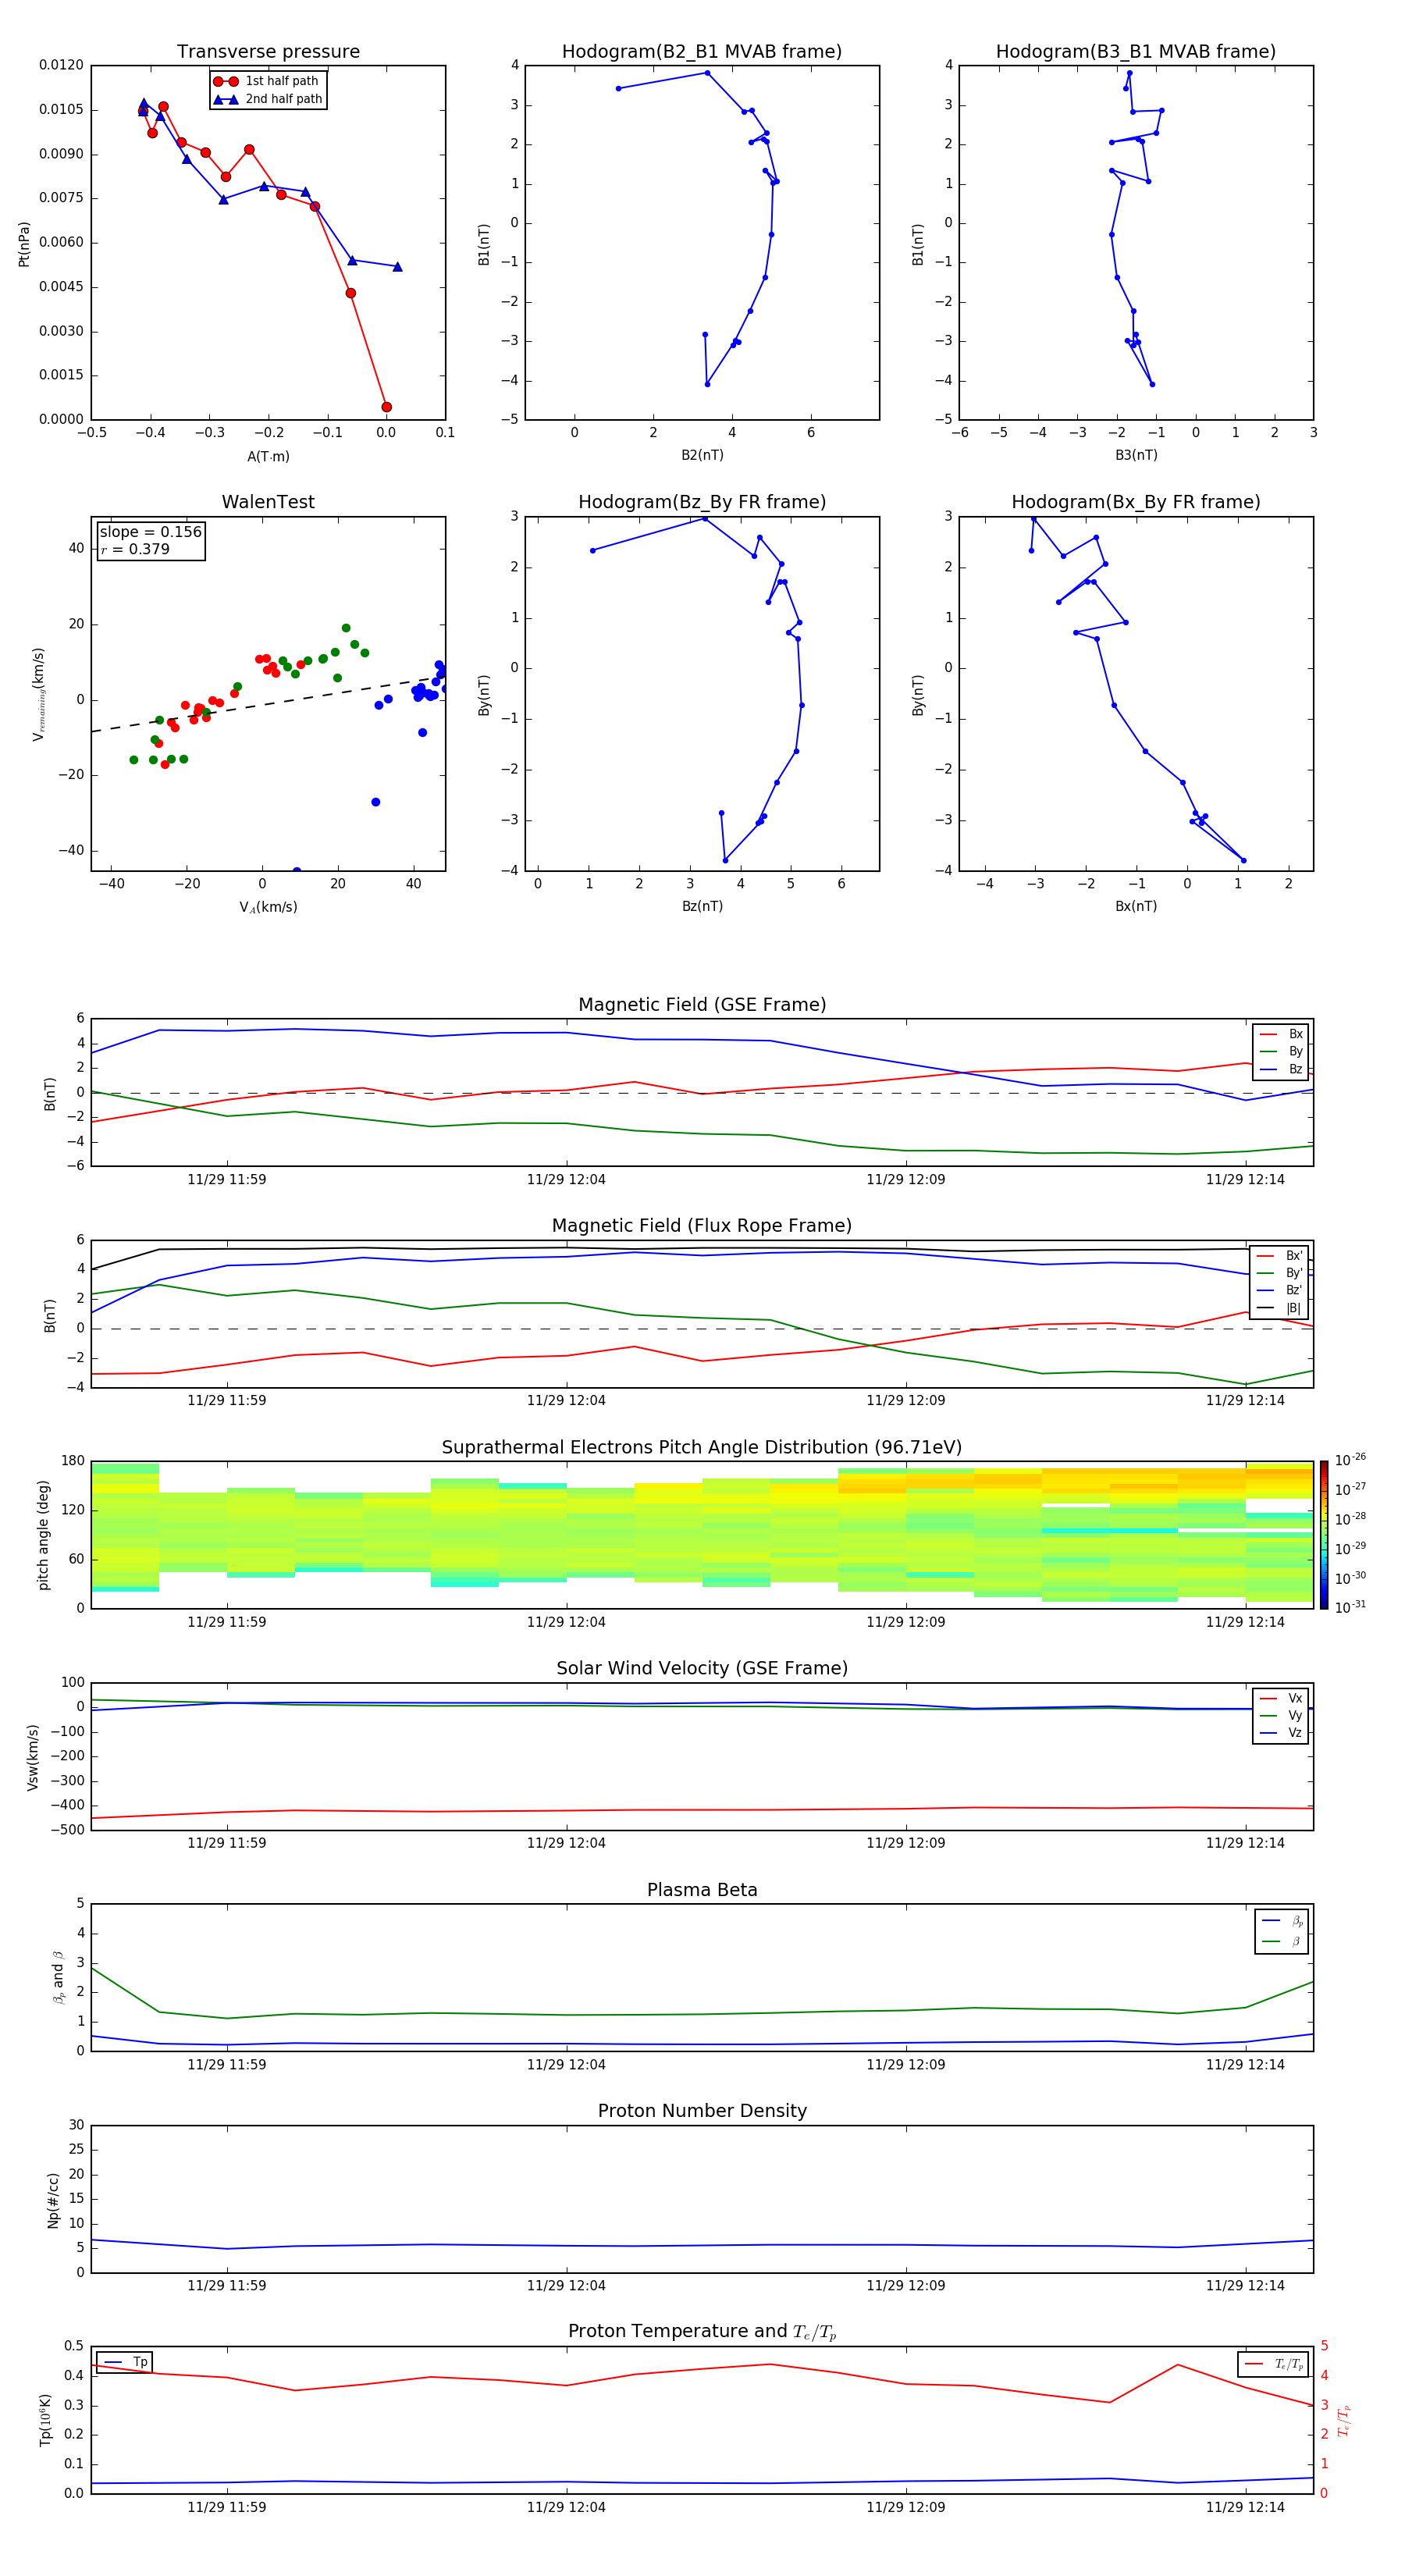Select the Te/Tp legend entry box
1405x2576 pixels.
(x=1273, y=2364)
